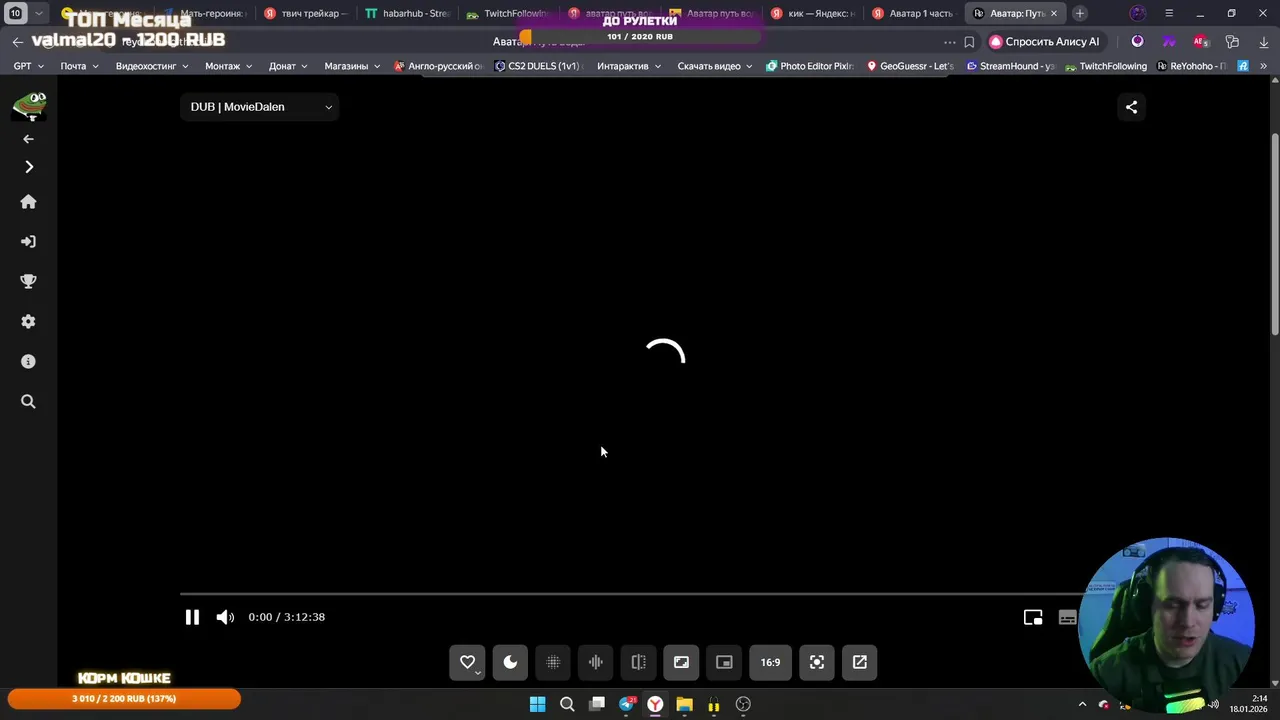
Task: Open the GeoGuessr bookmark
Action: pos(910,66)
